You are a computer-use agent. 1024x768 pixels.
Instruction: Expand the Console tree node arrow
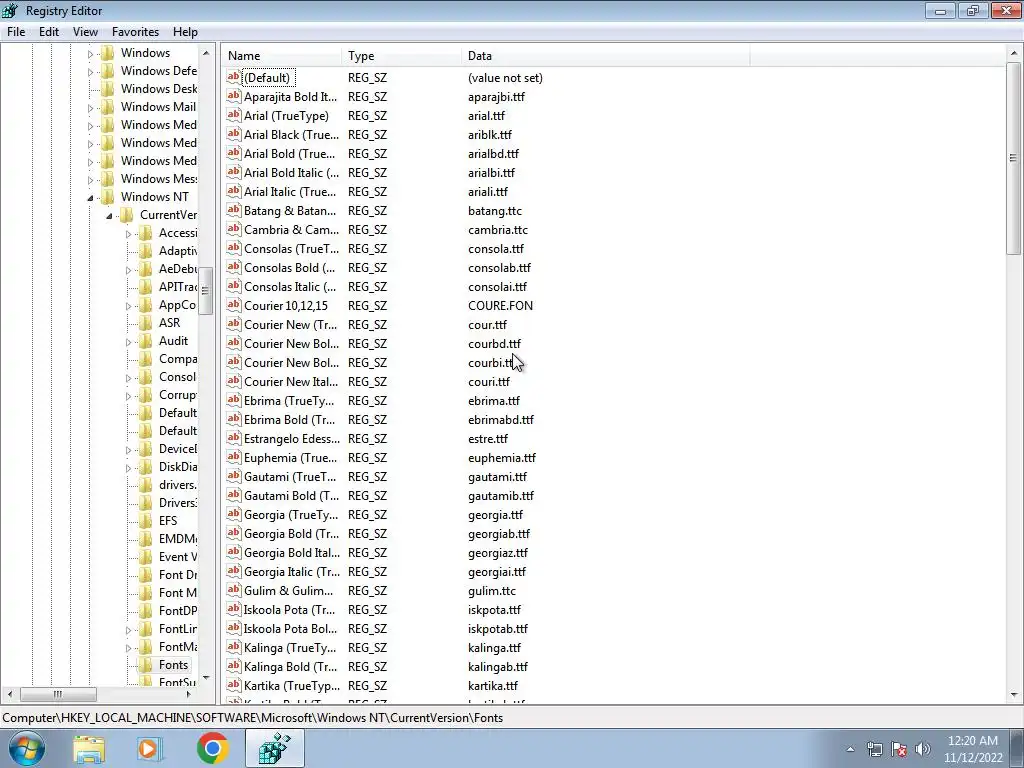tap(128, 378)
